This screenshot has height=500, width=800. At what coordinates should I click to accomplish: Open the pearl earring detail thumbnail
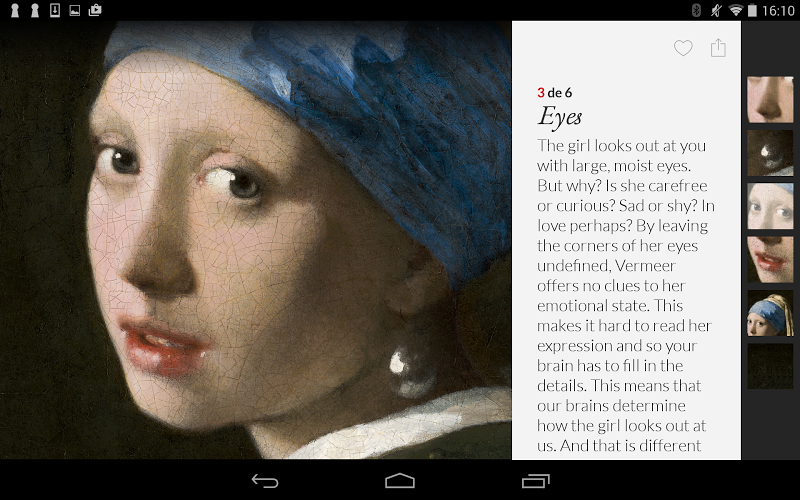(x=770, y=153)
